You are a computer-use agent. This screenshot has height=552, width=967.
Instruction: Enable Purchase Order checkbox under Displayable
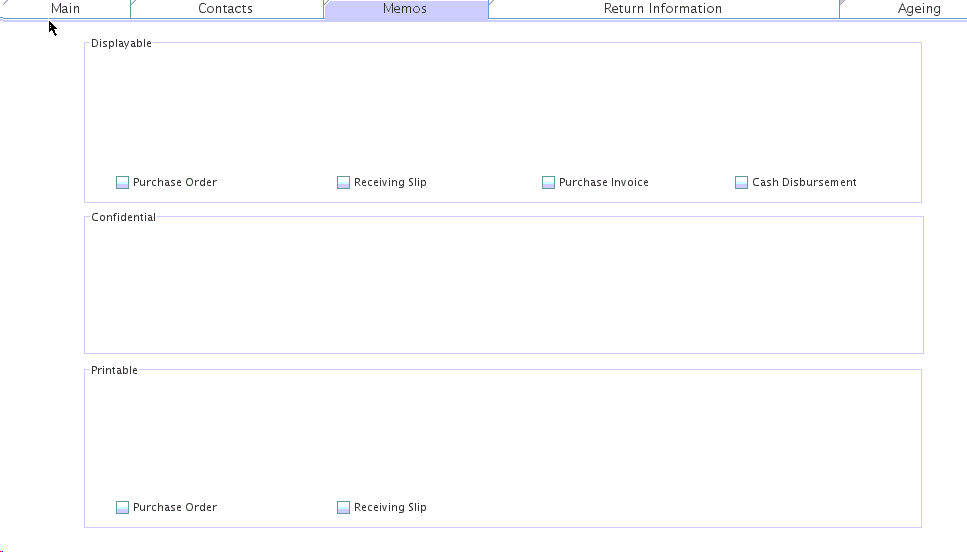(123, 183)
